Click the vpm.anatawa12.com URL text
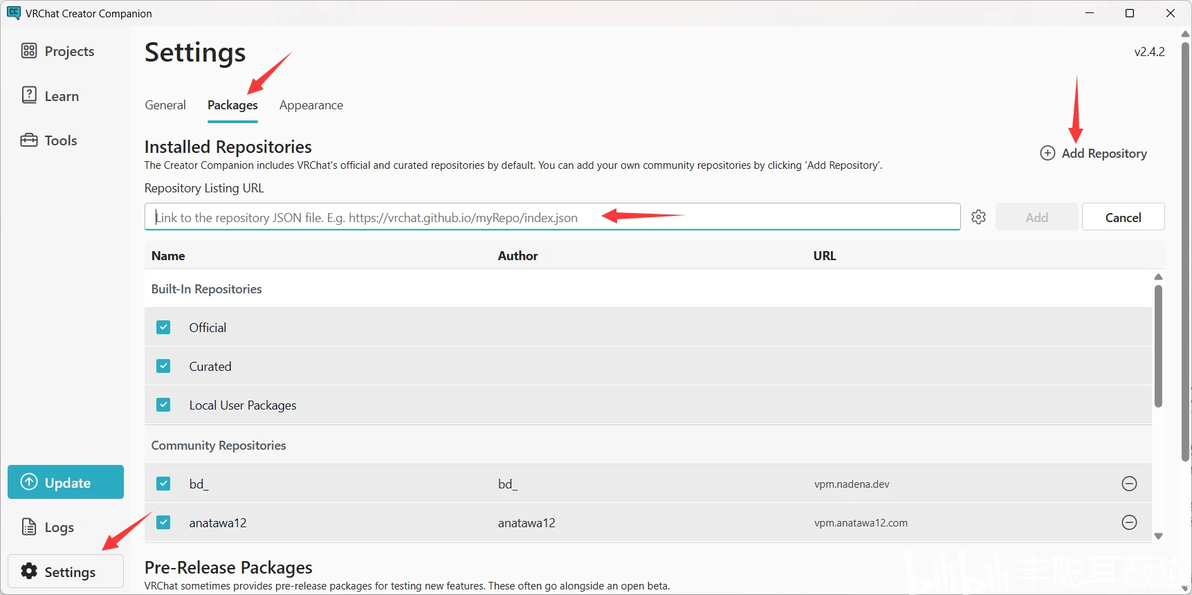This screenshot has height=595, width=1192. tap(861, 523)
